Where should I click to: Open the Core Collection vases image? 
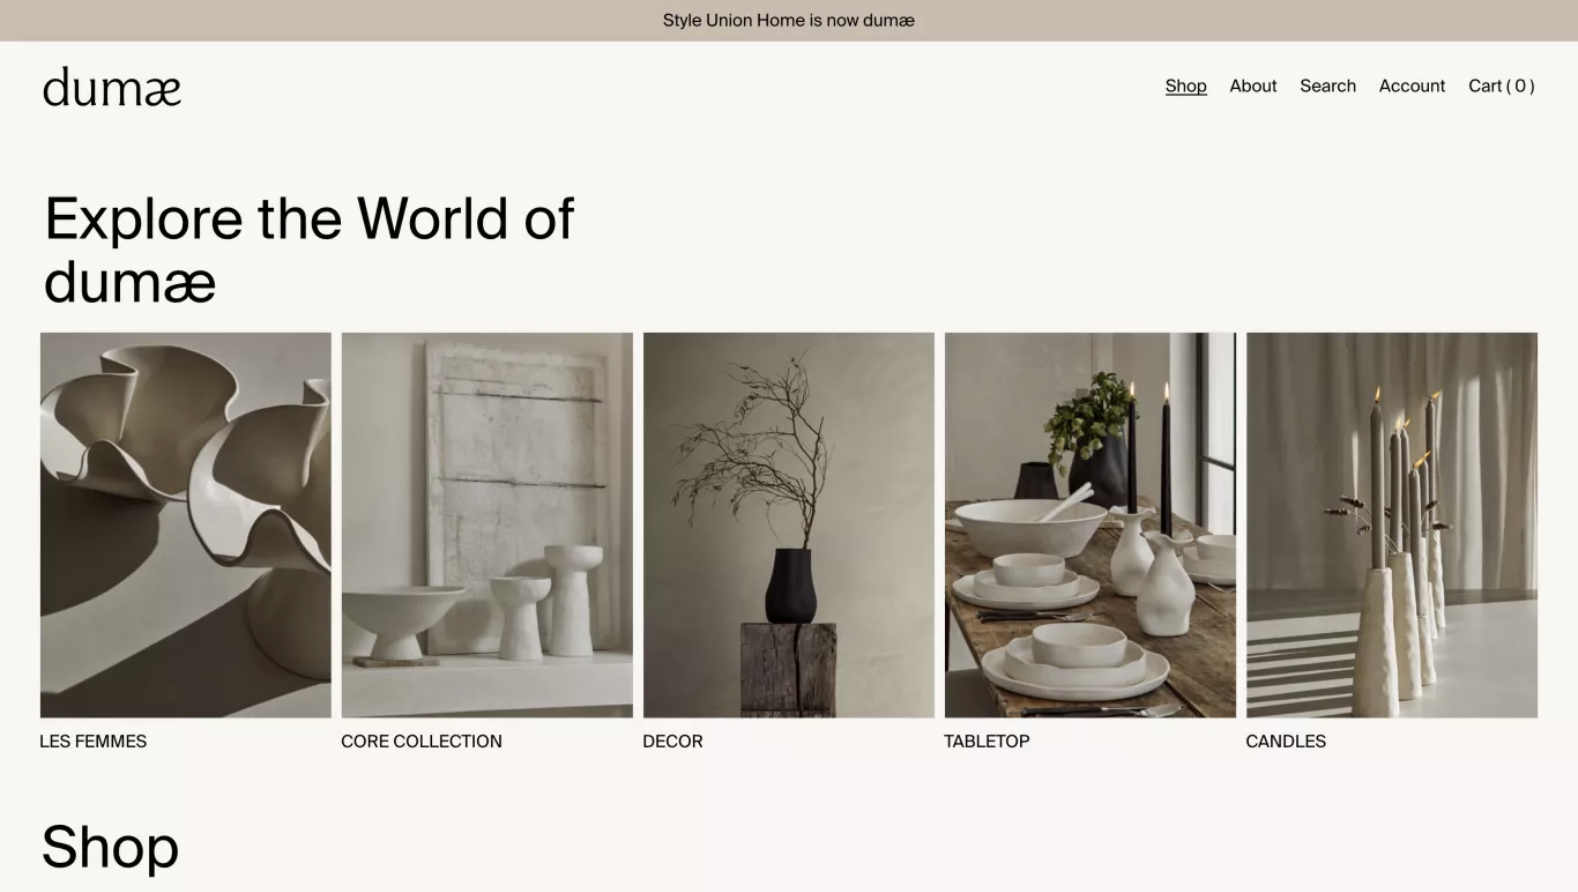coord(487,525)
